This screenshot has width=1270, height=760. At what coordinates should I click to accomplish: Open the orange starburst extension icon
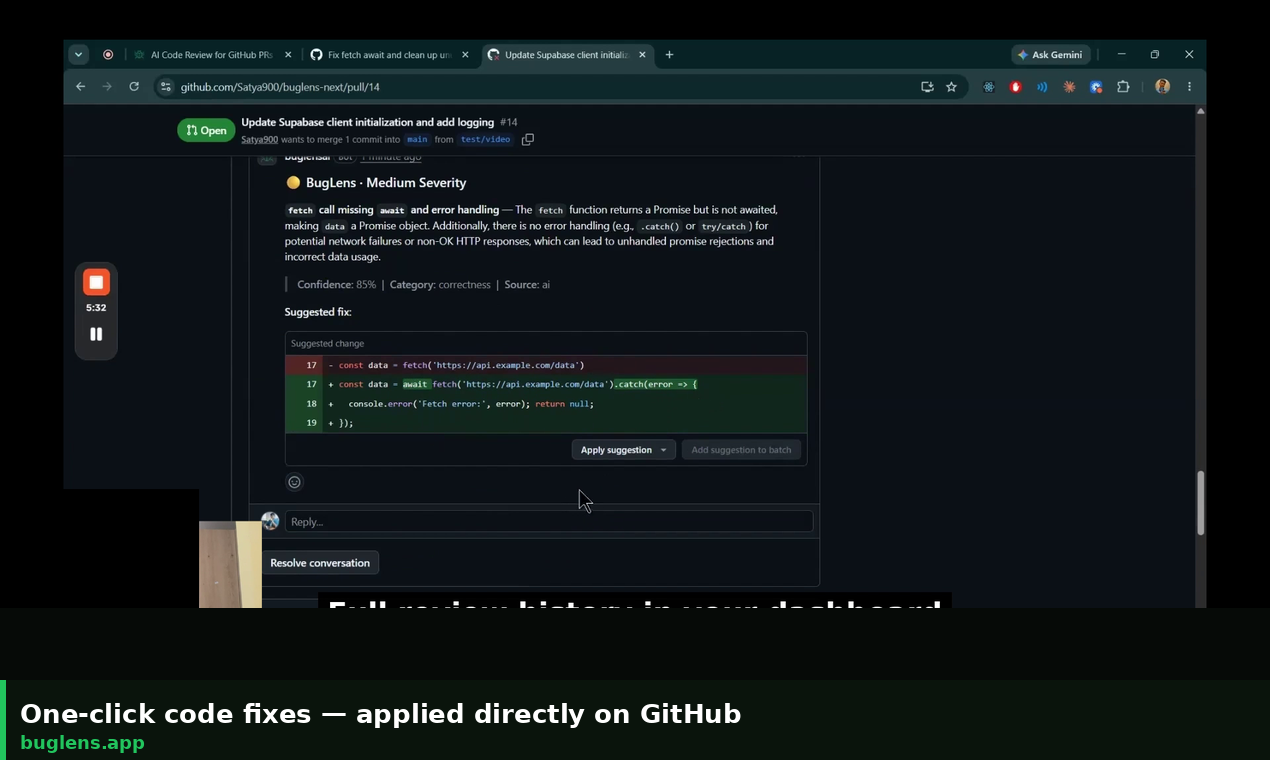(x=1069, y=87)
